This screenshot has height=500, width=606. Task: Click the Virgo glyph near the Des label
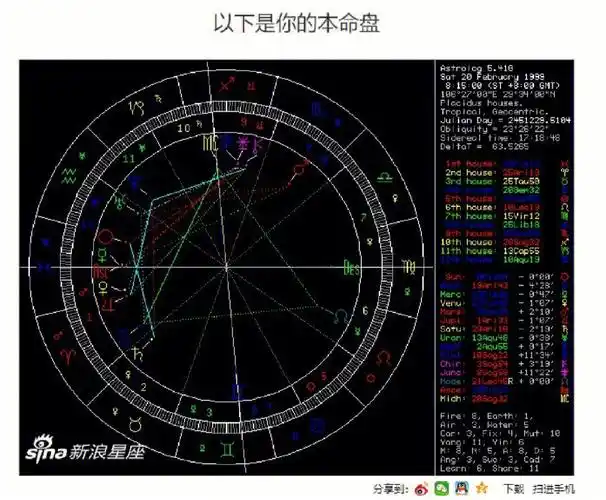409,267
